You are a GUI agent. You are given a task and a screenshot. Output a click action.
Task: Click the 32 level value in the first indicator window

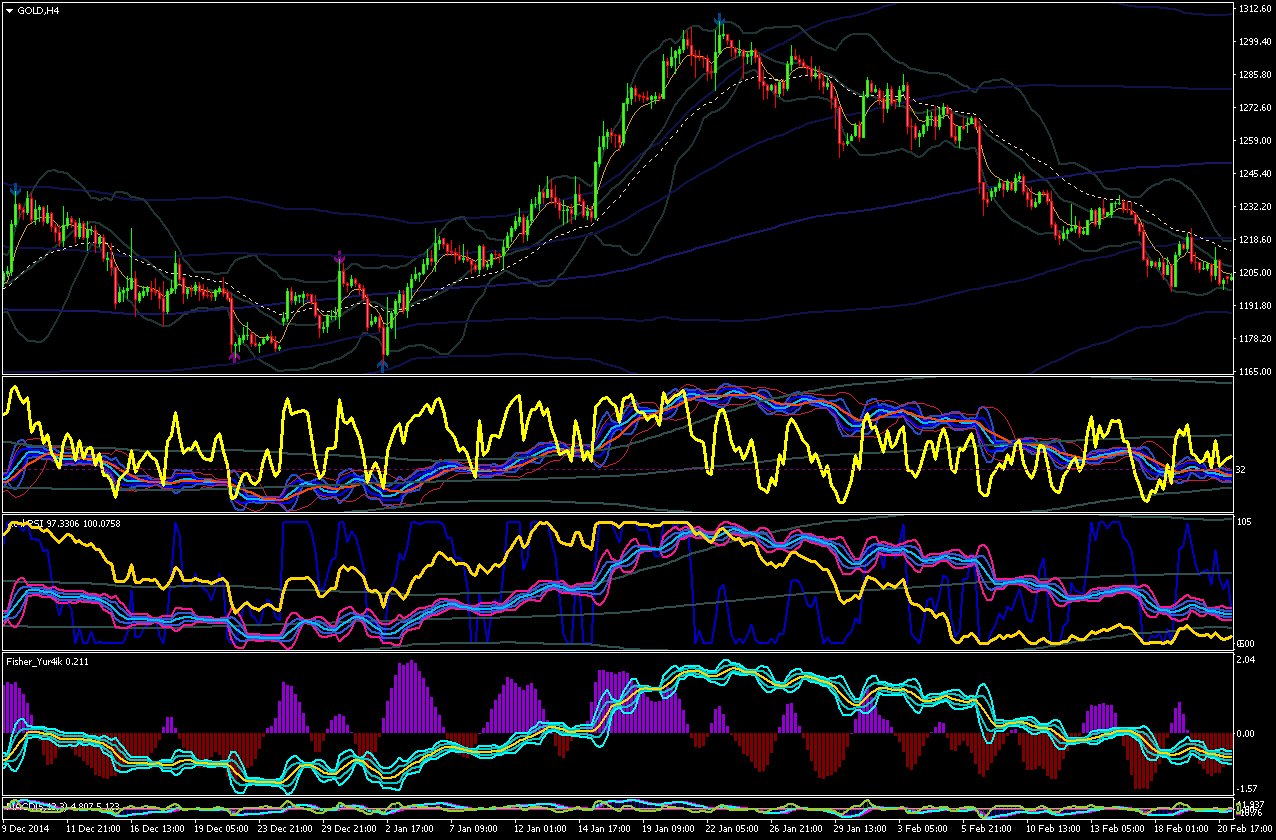point(1241,469)
